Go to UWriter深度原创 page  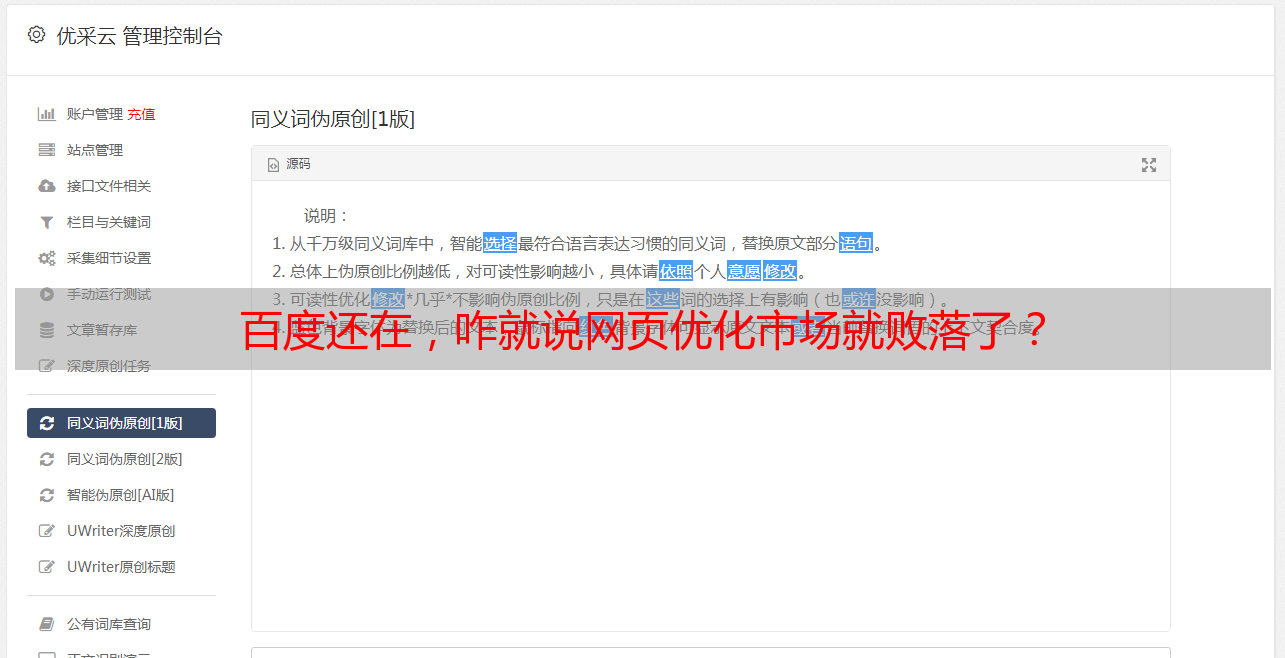pyautogui.click(x=121, y=531)
